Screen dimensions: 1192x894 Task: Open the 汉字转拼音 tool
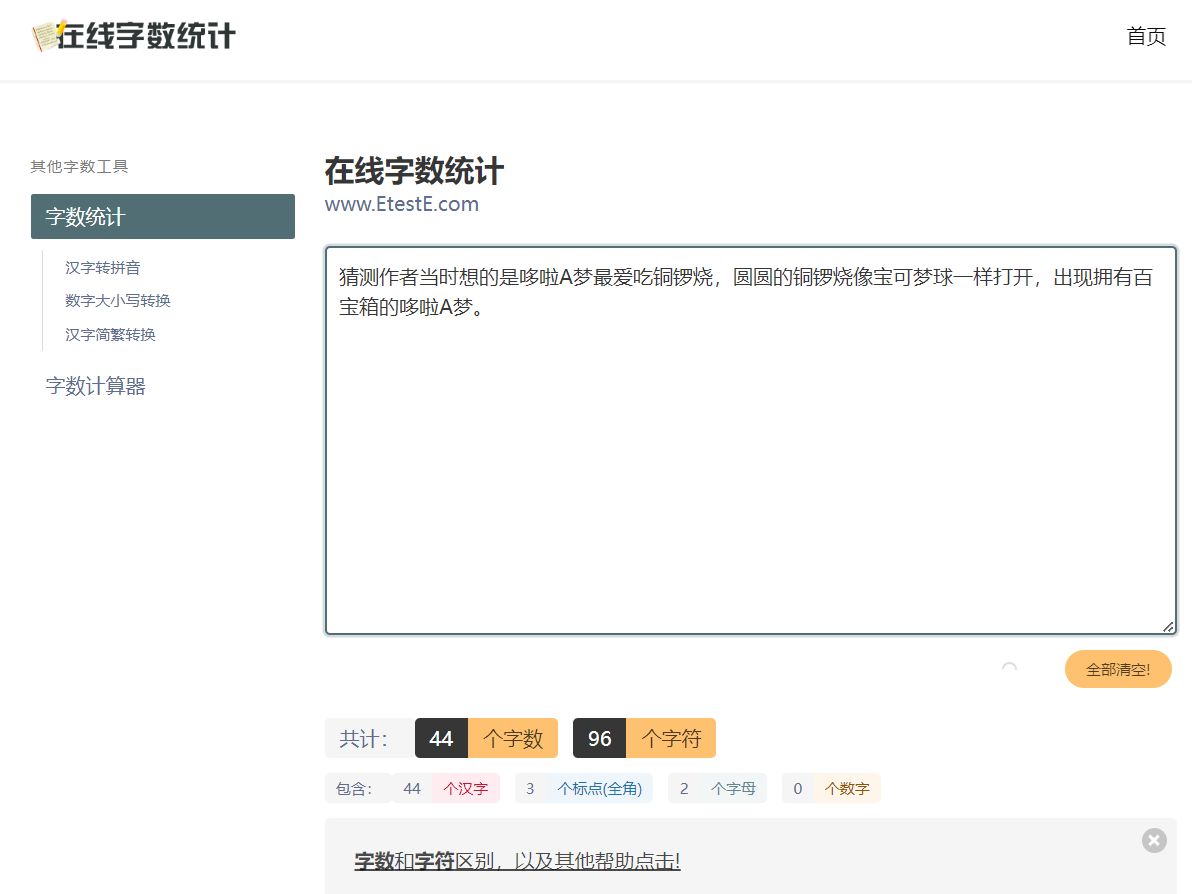coord(103,268)
